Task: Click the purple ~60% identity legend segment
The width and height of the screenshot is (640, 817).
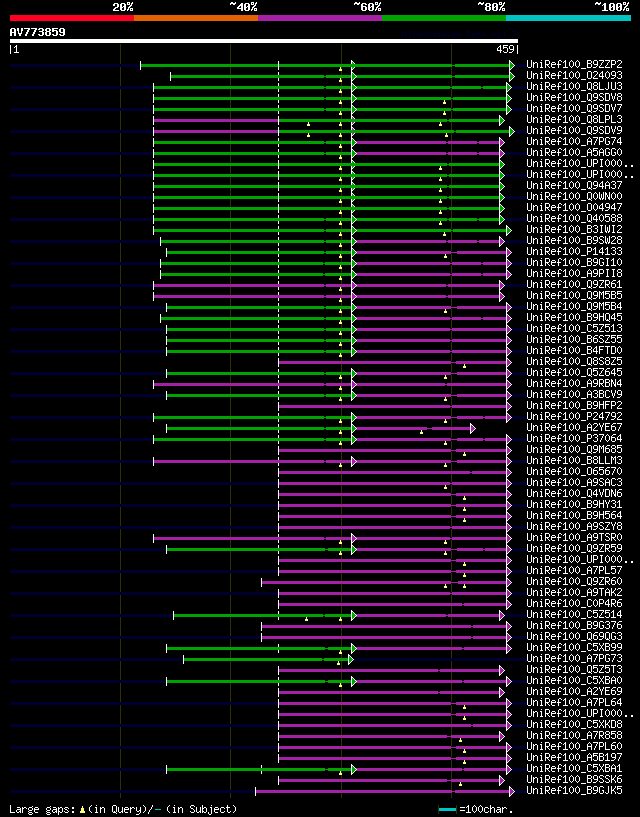Action: click(320, 18)
